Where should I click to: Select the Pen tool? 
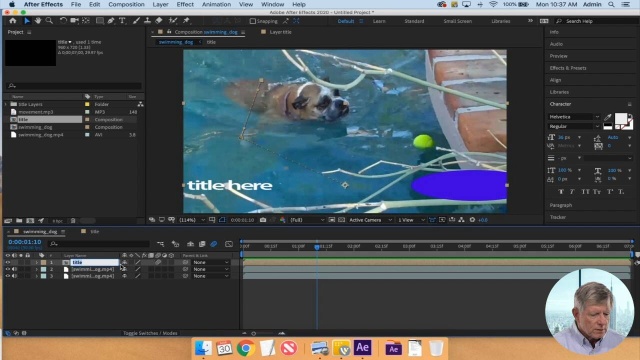pos(111,21)
